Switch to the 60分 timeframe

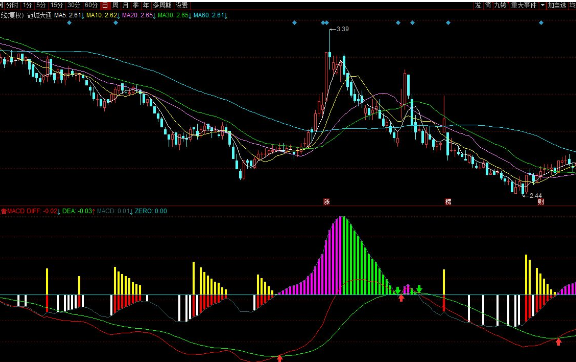tap(91, 5)
